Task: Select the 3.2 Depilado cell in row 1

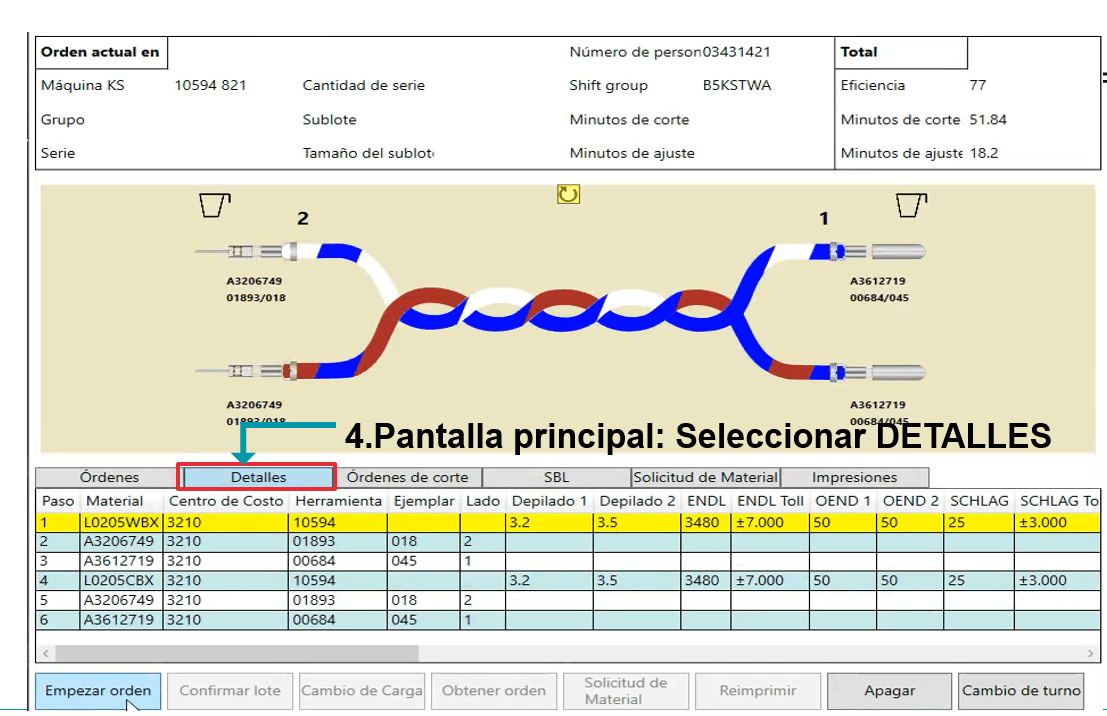Action: click(x=549, y=523)
